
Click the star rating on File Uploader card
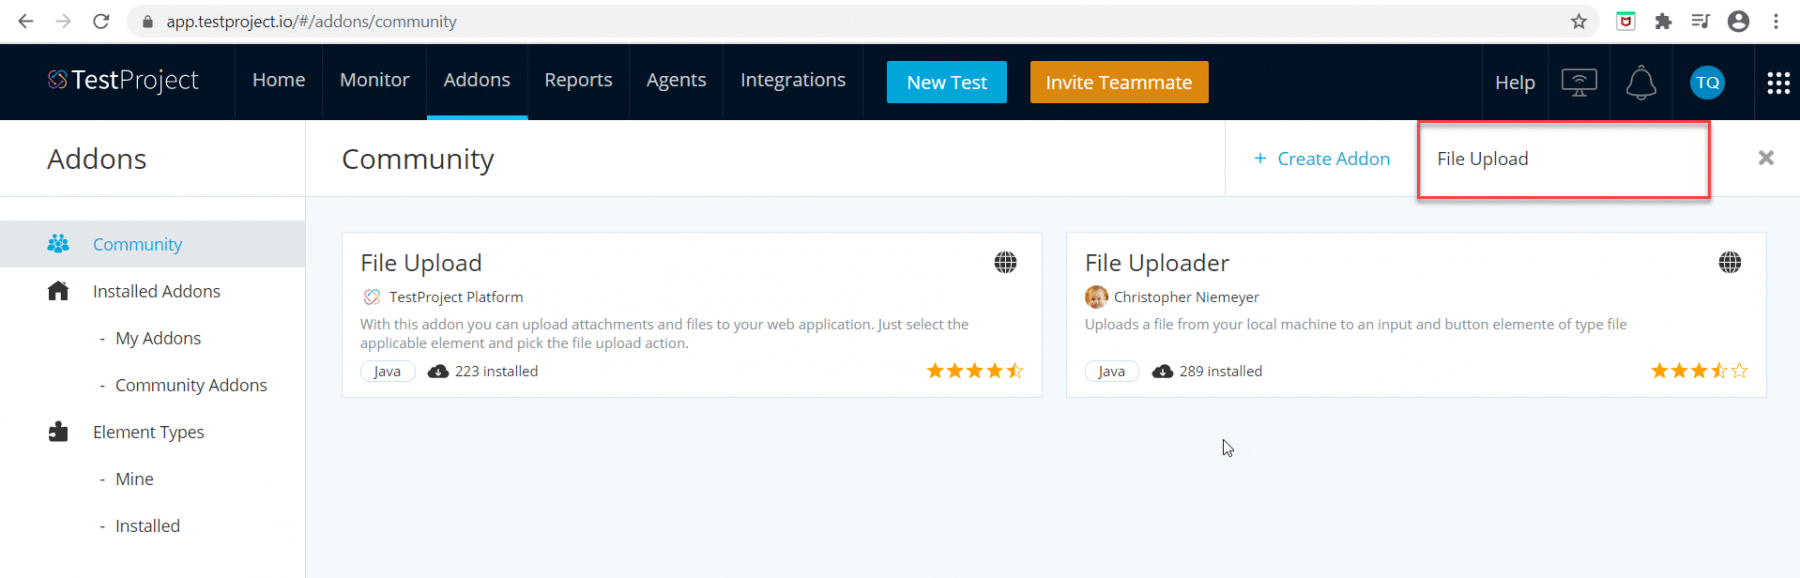point(1699,371)
